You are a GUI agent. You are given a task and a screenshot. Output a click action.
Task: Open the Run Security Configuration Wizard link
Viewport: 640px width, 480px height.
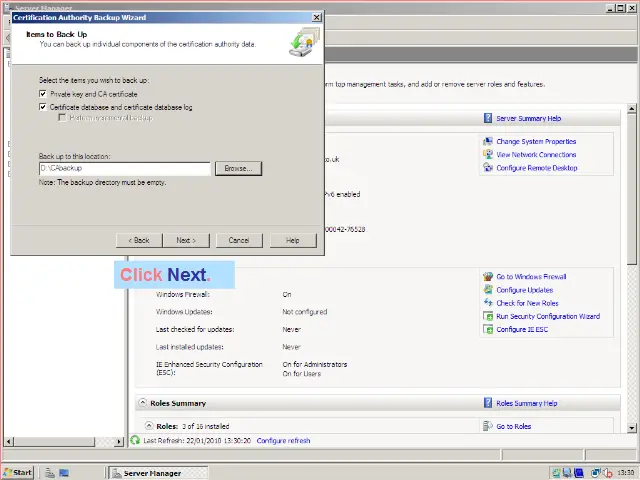coord(548,316)
